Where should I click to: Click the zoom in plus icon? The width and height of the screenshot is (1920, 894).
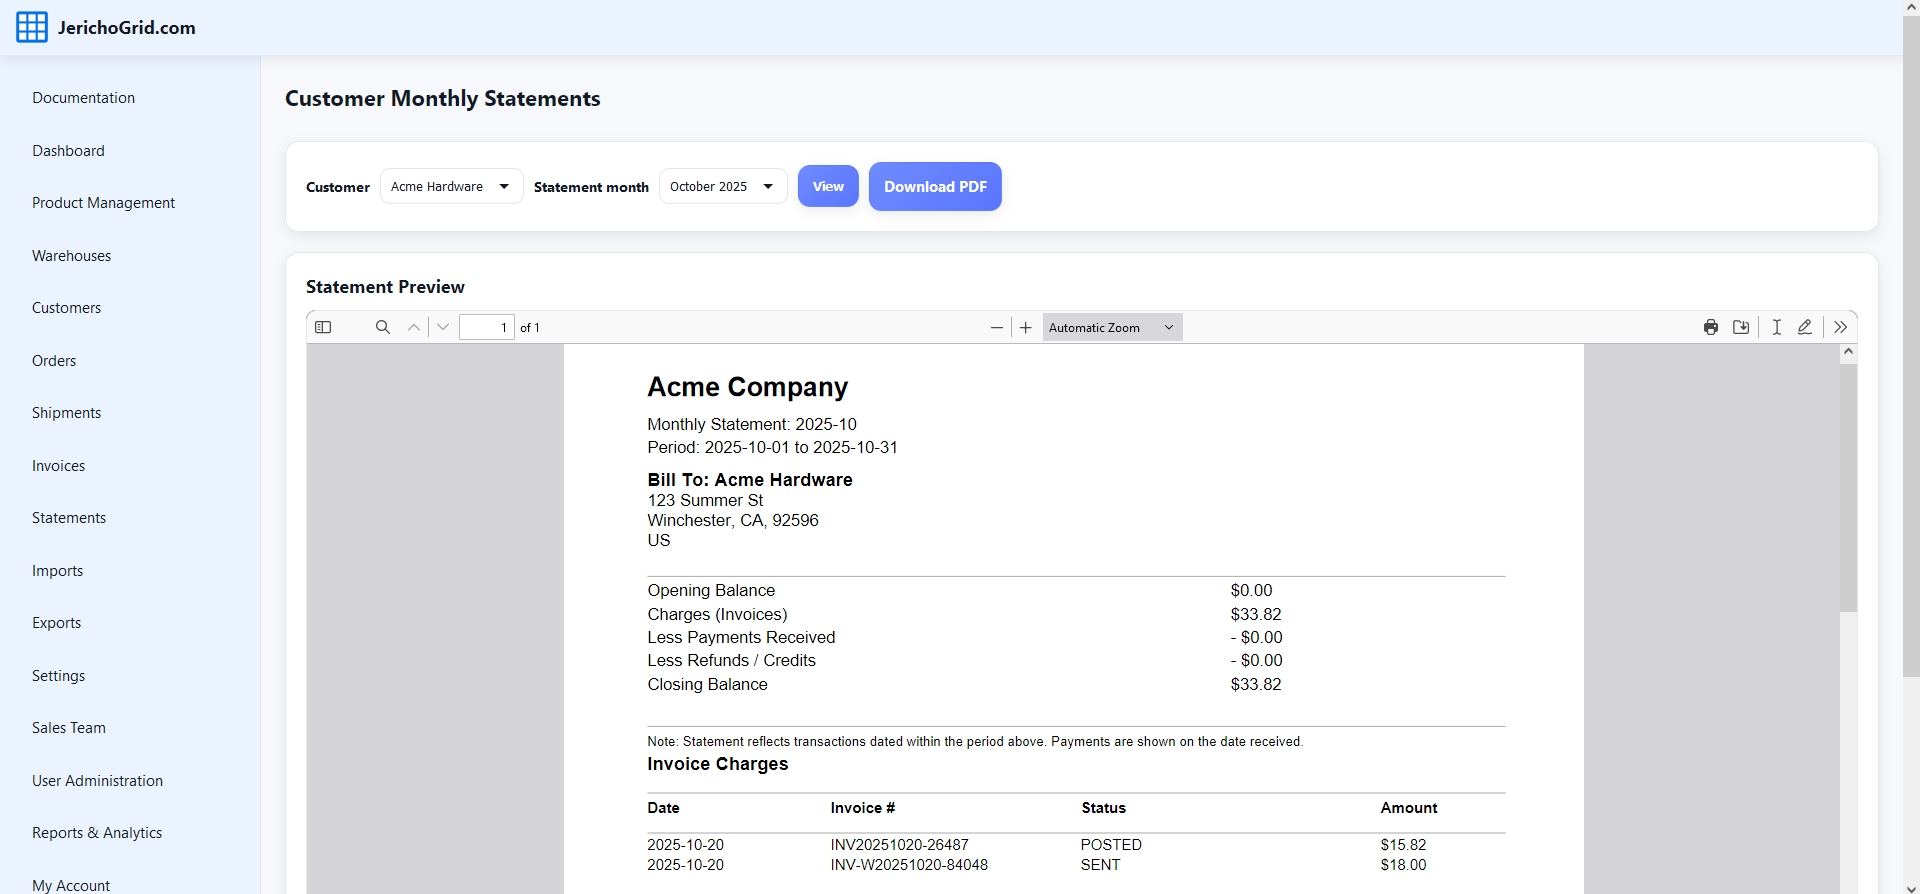pos(1025,327)
